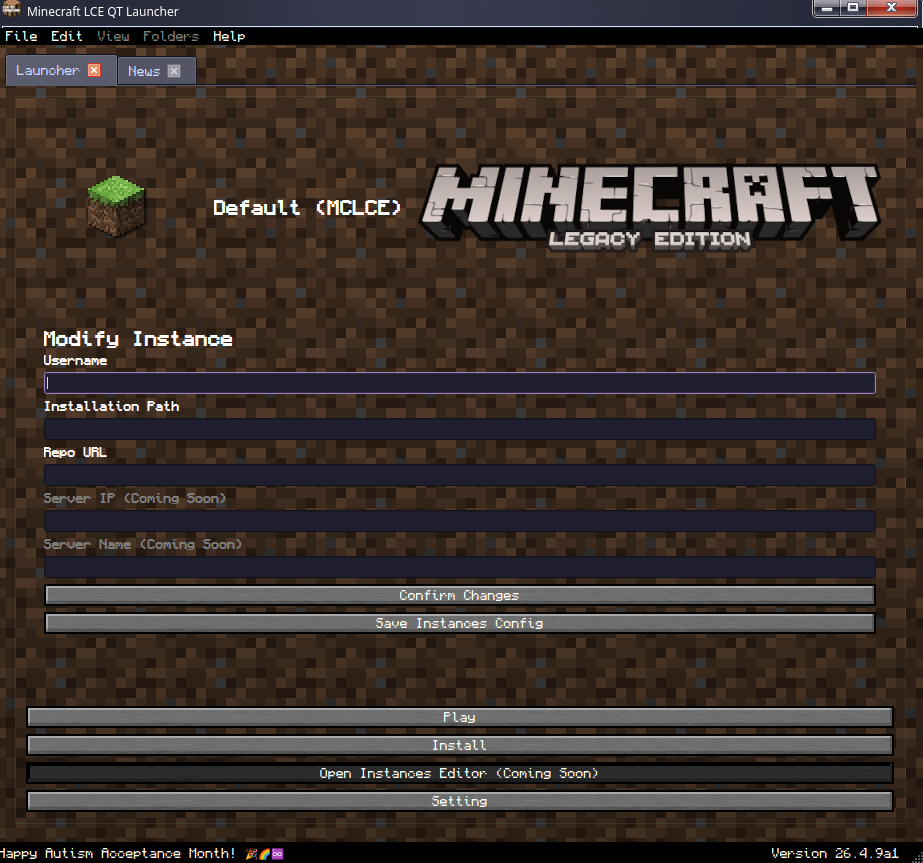
Task: Open the Setting button
Action: pyautogui.click(x=460, y=801)
